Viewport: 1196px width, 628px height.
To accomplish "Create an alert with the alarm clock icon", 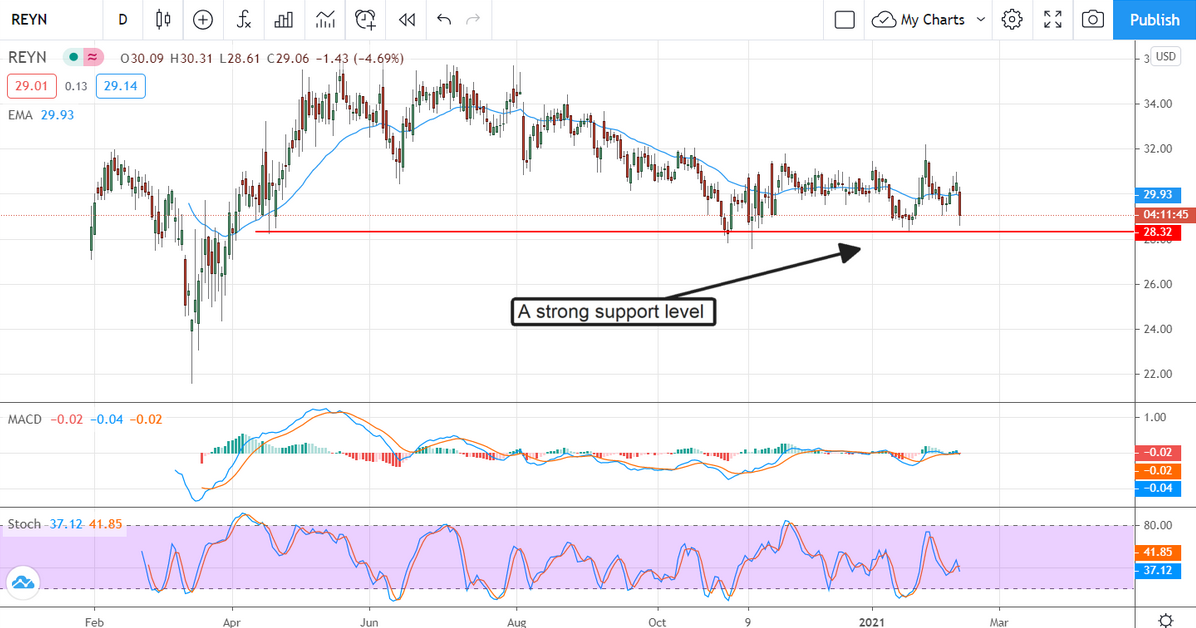I will [x=366, y=20].
